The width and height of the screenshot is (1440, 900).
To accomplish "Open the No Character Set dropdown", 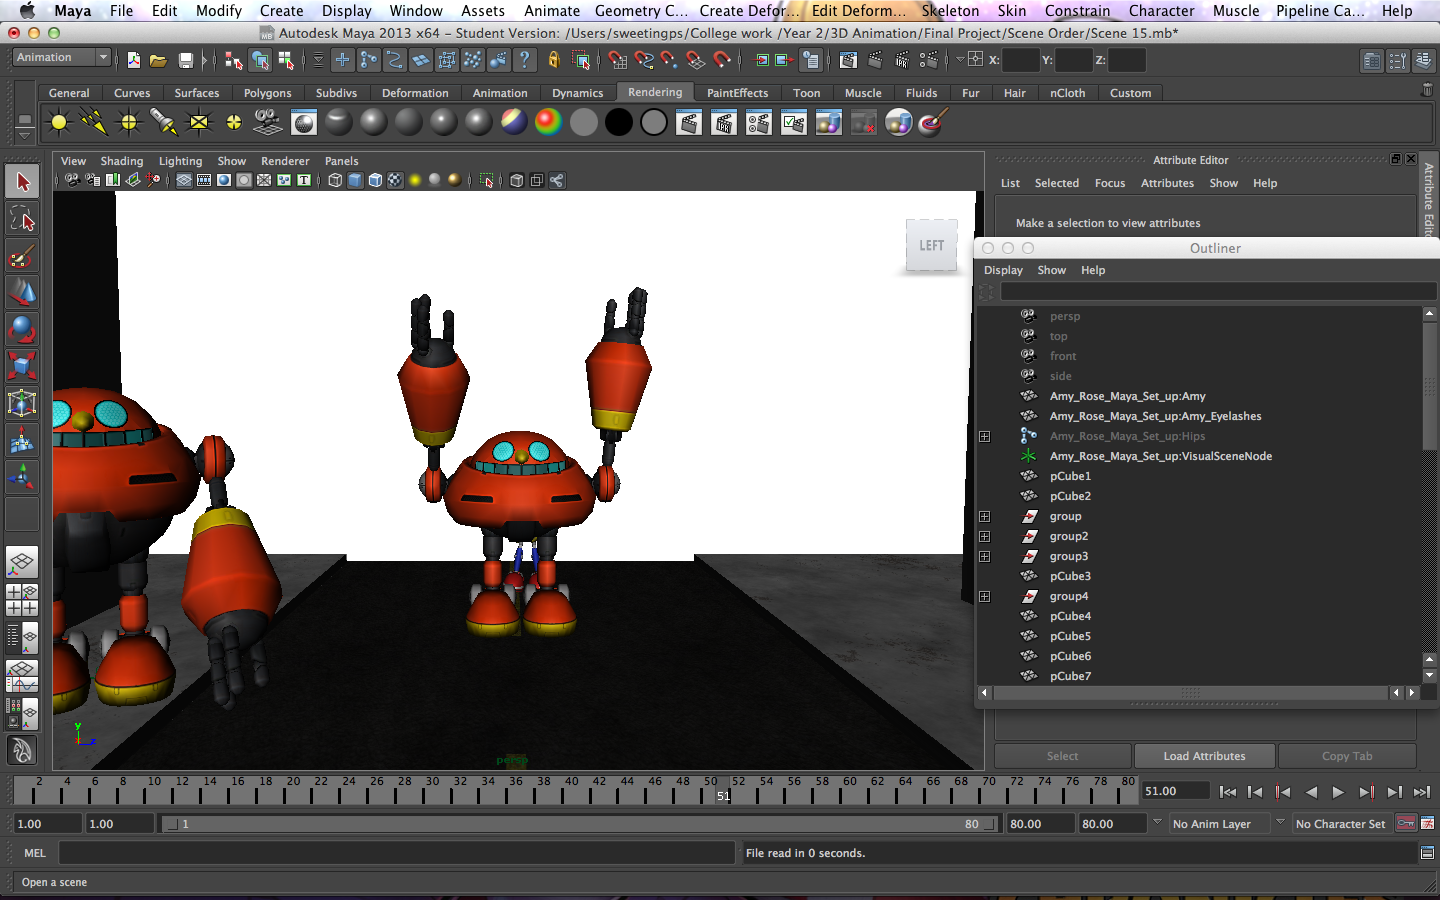I will 1340,823.
